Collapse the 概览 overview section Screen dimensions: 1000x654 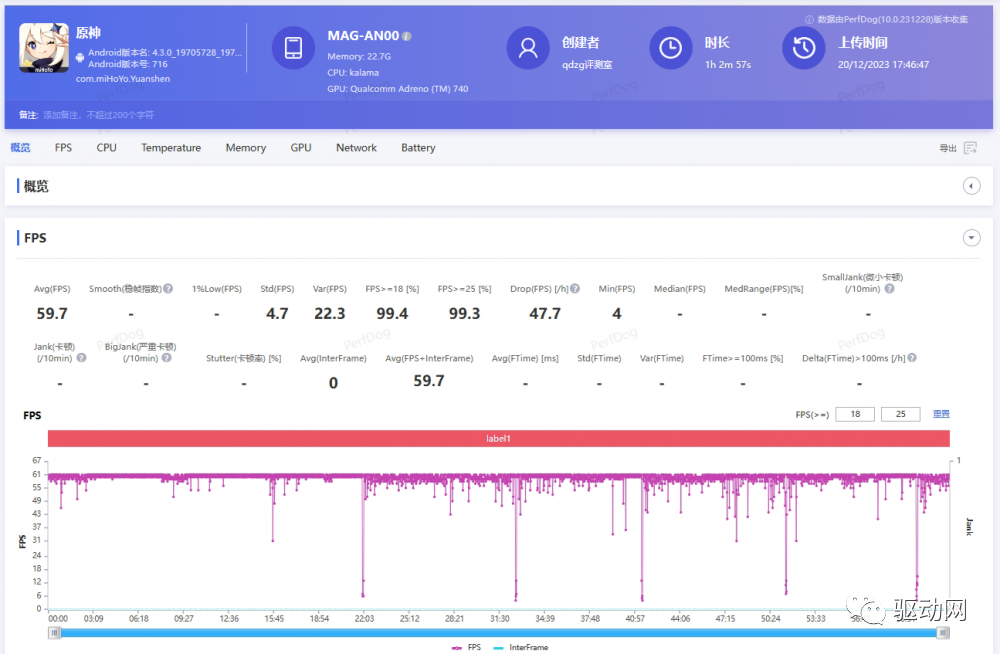(970, 186)
